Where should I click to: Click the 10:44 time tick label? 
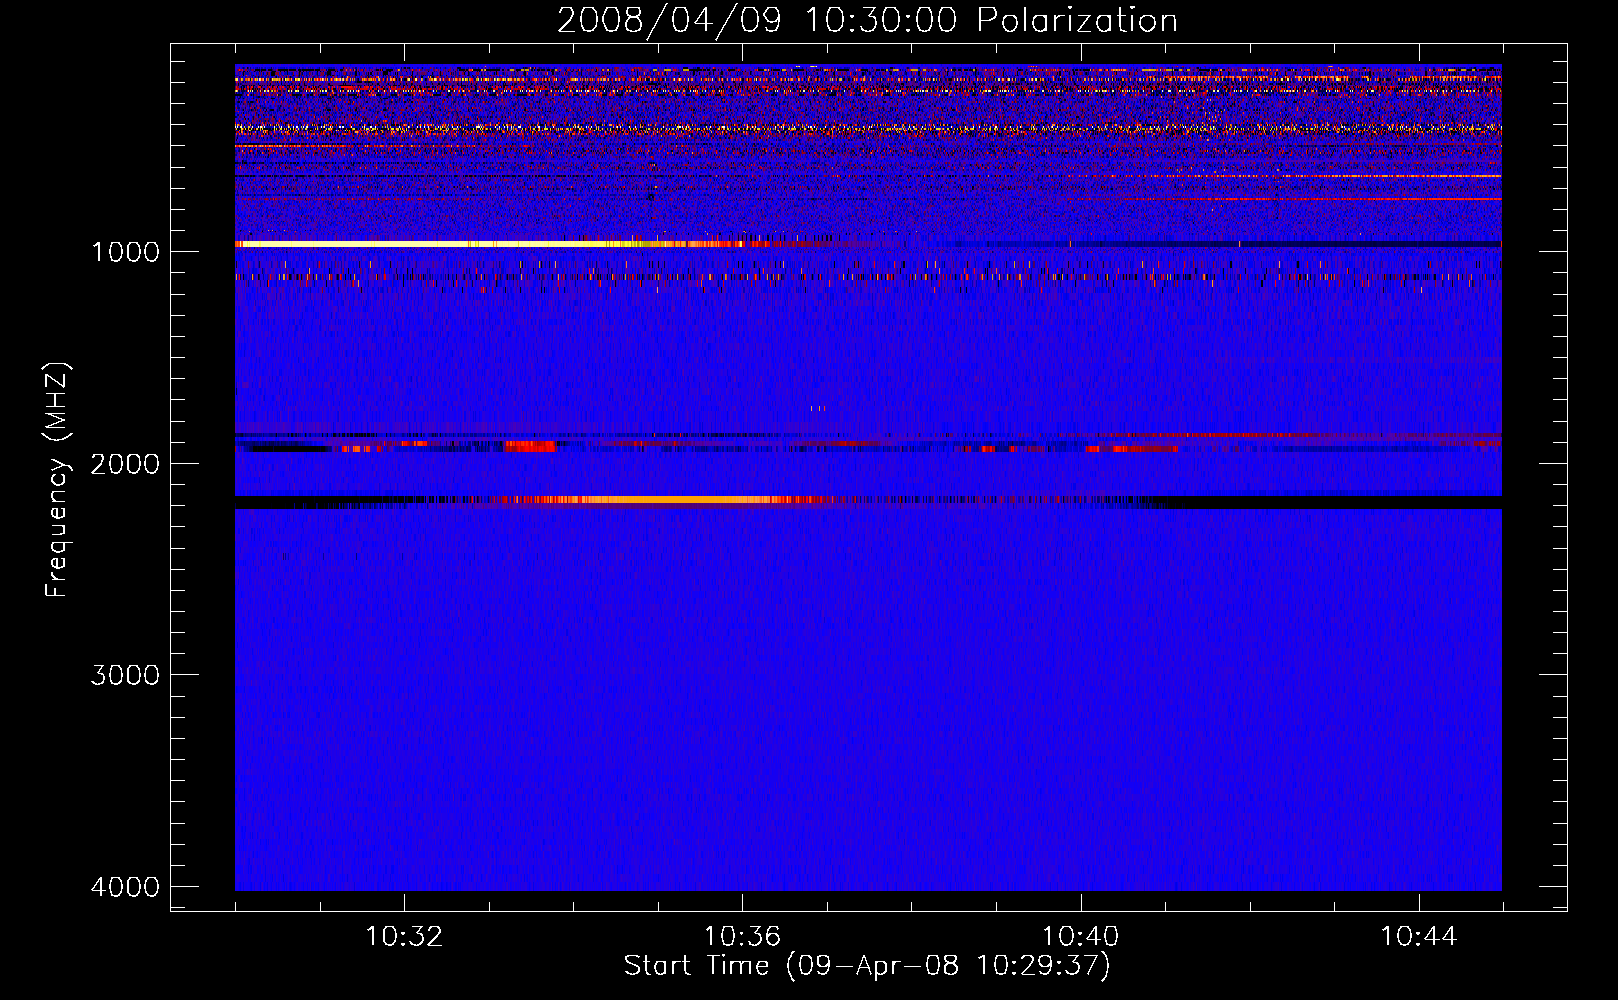[x=1419, y=937]
